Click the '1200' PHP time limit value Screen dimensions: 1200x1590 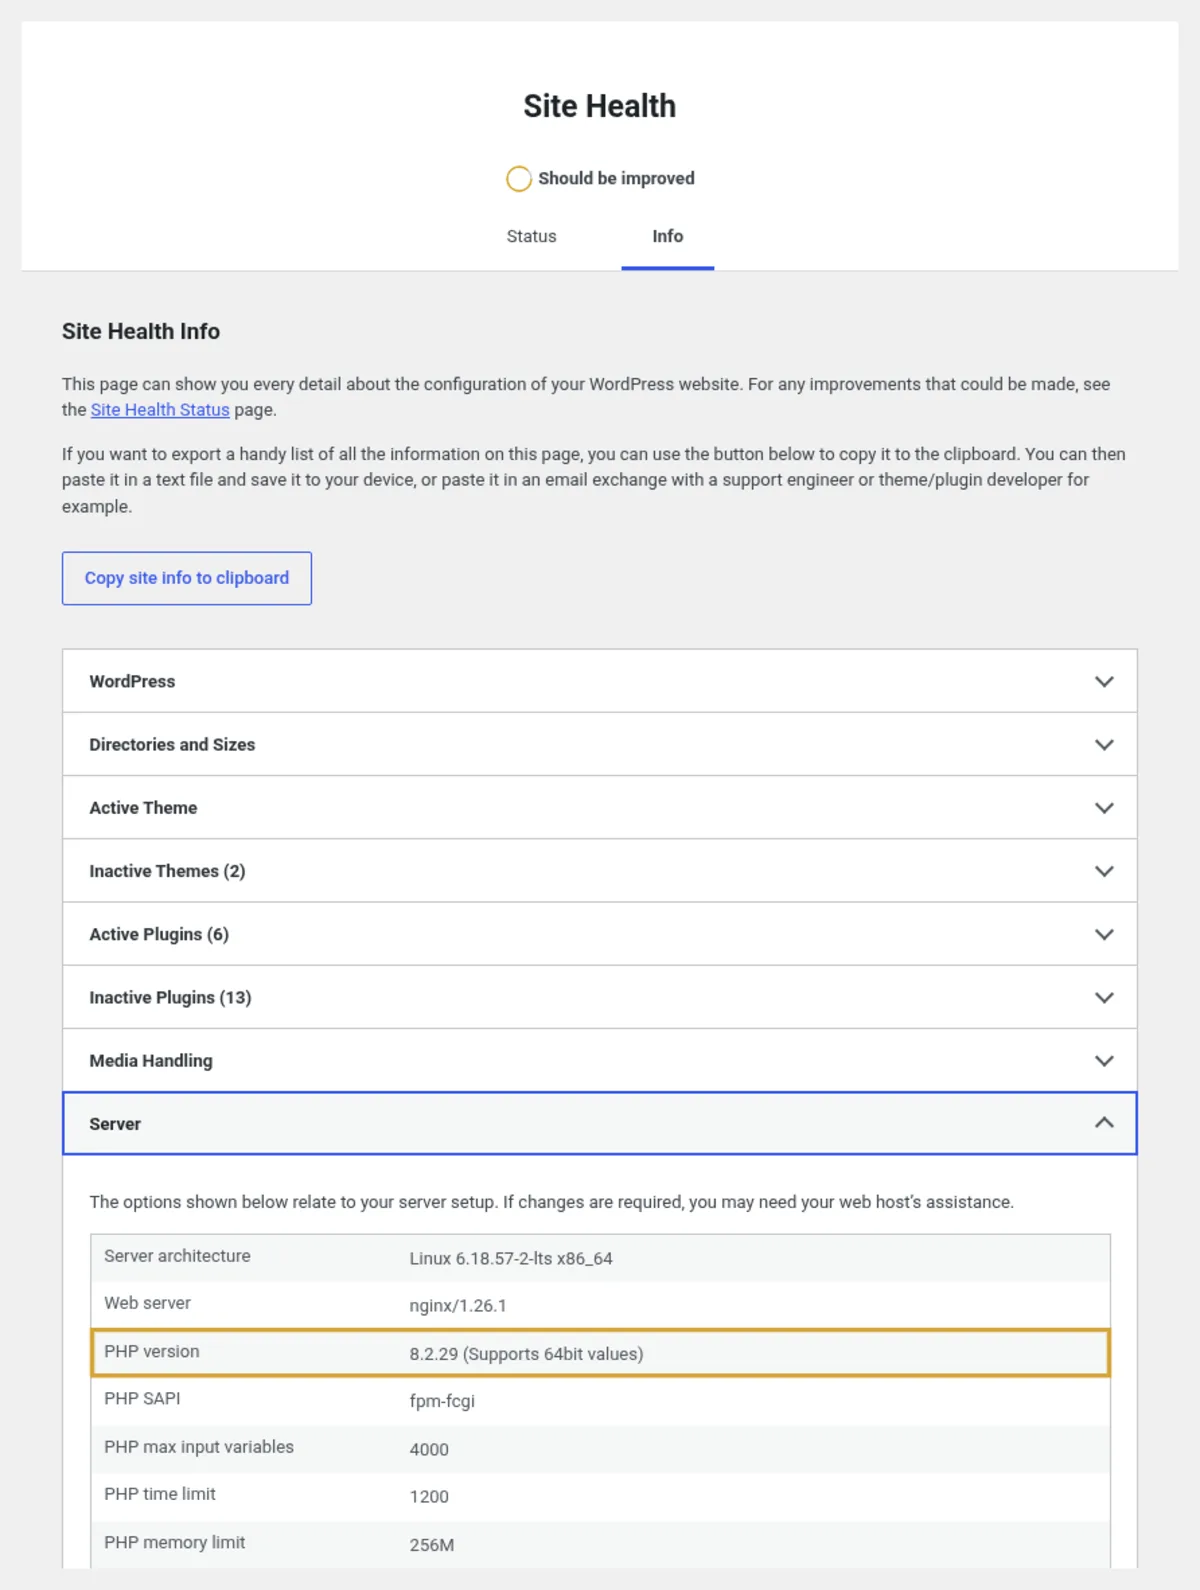click(x=429, y=1497)
